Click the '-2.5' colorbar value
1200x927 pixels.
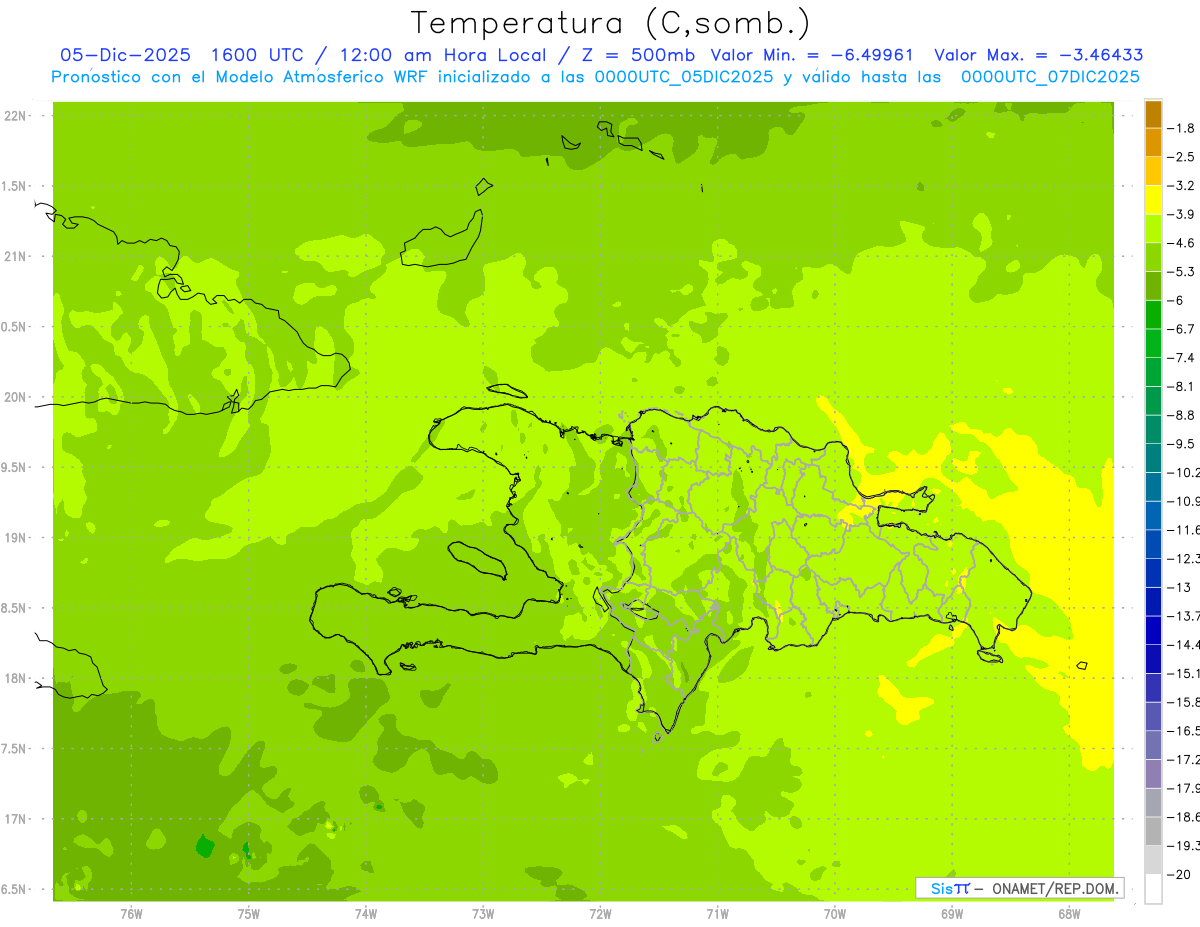tap(1182, 157)
